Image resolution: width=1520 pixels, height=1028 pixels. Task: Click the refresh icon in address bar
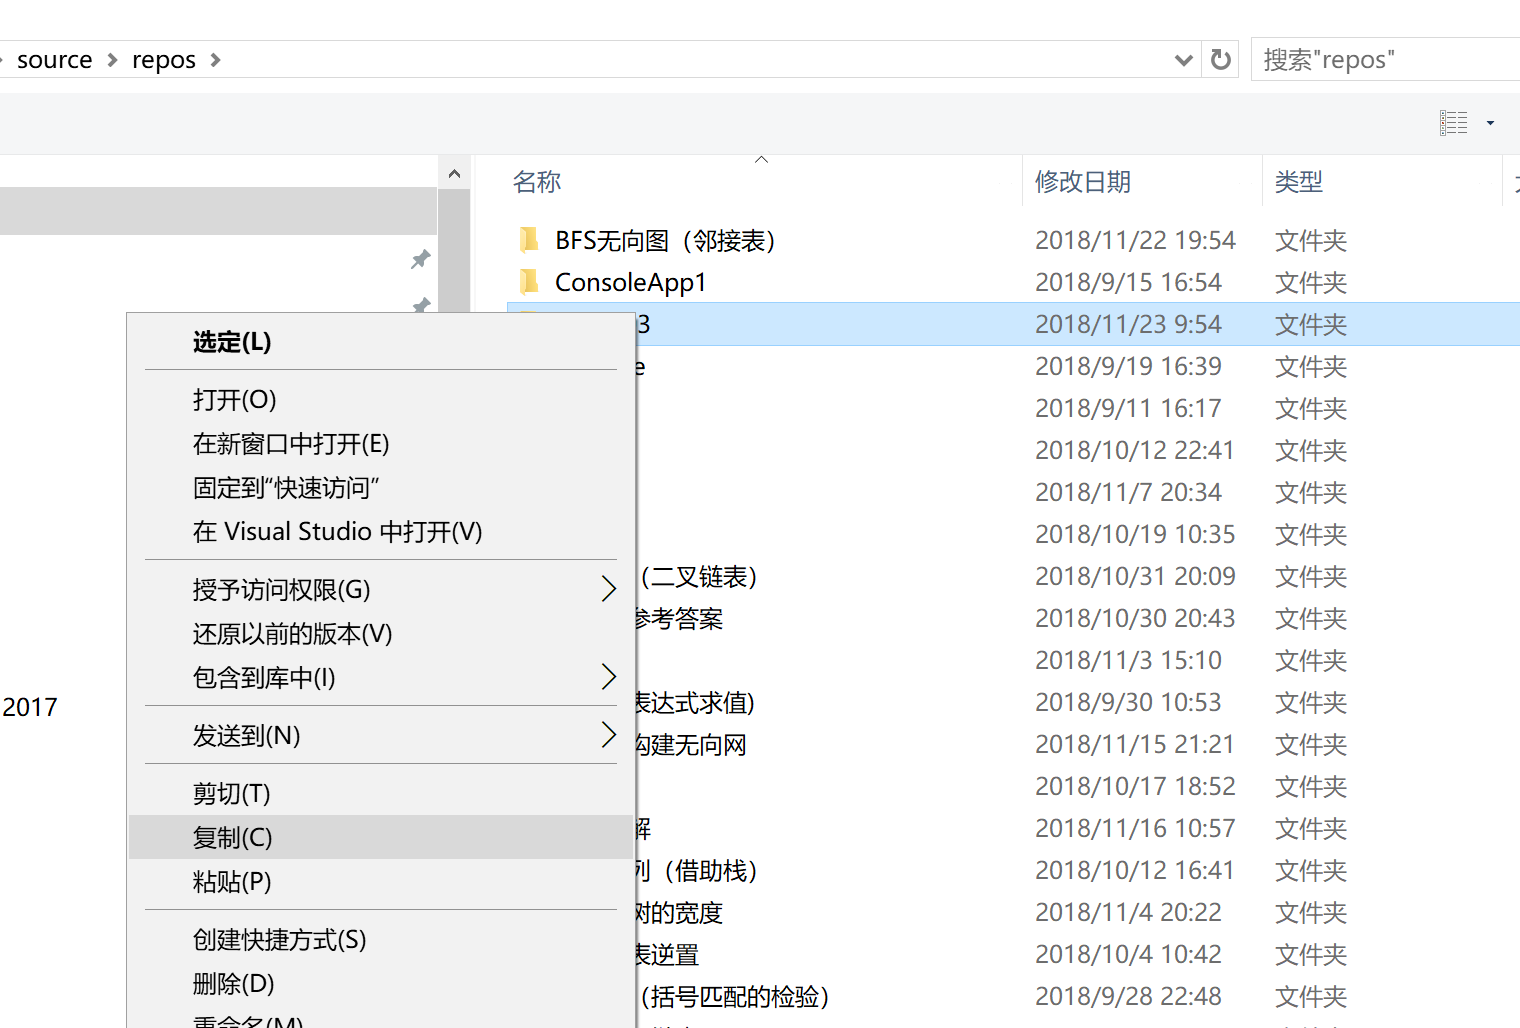click(x=1220, y=60)
